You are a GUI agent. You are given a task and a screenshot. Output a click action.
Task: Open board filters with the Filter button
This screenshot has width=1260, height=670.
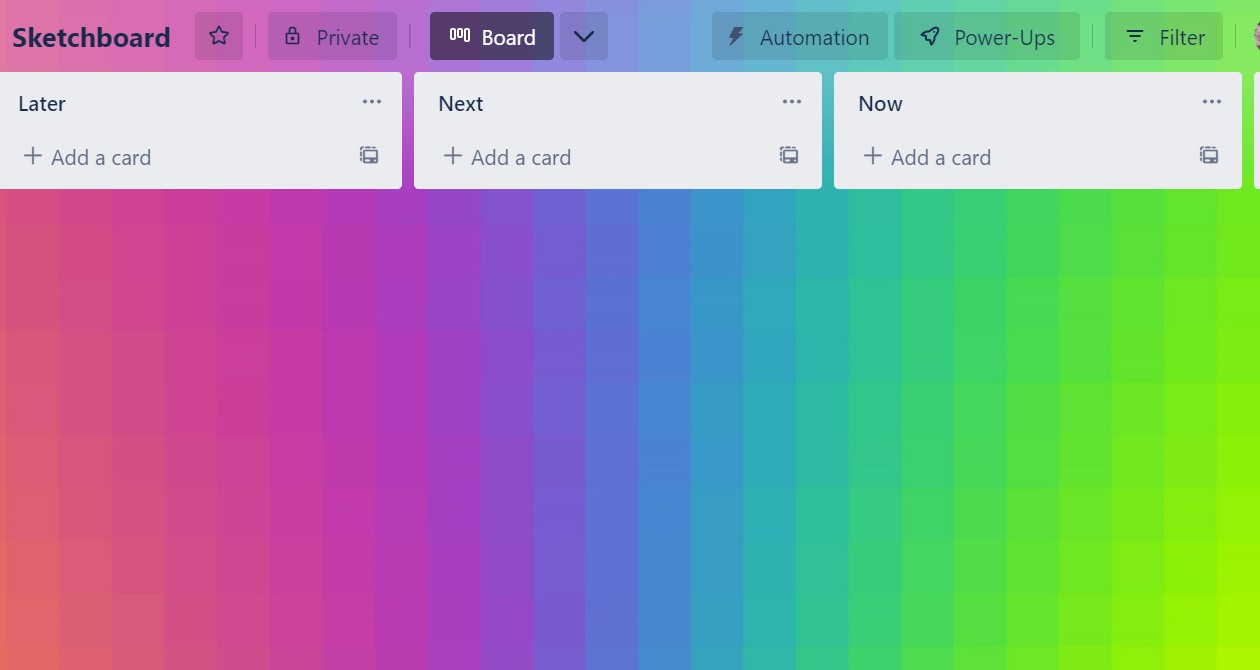tap(1164, 36)
